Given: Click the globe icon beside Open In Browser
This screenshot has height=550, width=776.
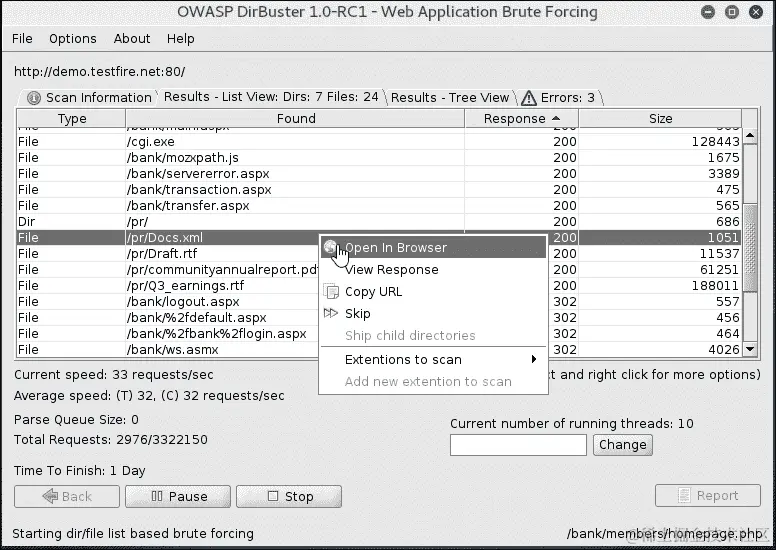Looking at the screenshot, I should coord(330,247).
